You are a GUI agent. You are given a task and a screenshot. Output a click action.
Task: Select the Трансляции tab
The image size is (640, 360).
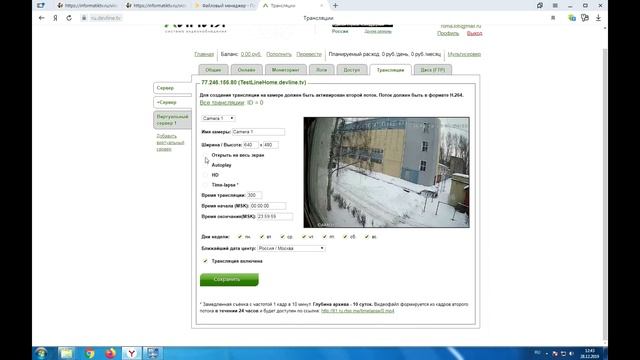click(x=391, y=70)
